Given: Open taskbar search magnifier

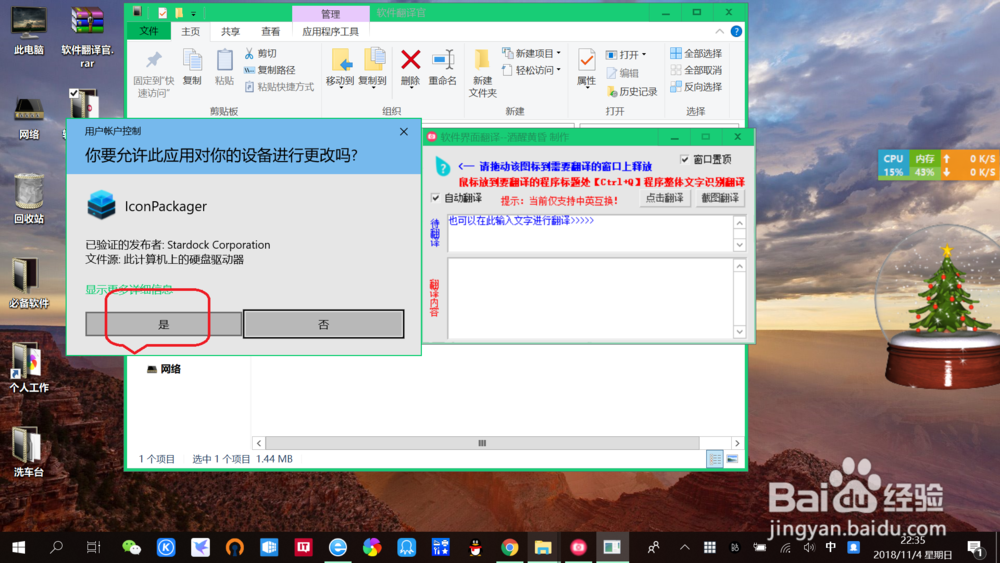Looking at the screenshot, I should [x=56, y=547].
